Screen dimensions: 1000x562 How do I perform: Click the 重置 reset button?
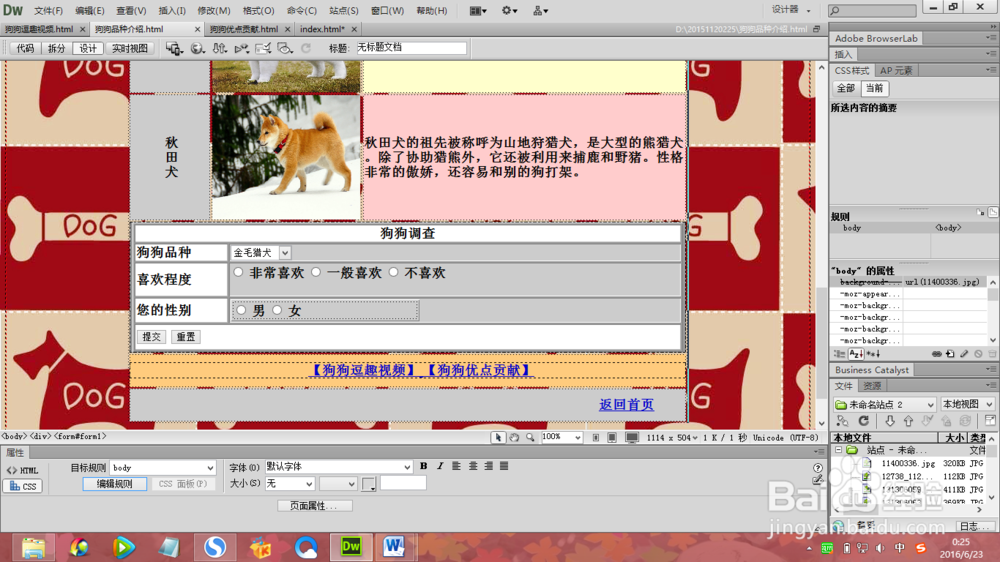click(186, 337)
